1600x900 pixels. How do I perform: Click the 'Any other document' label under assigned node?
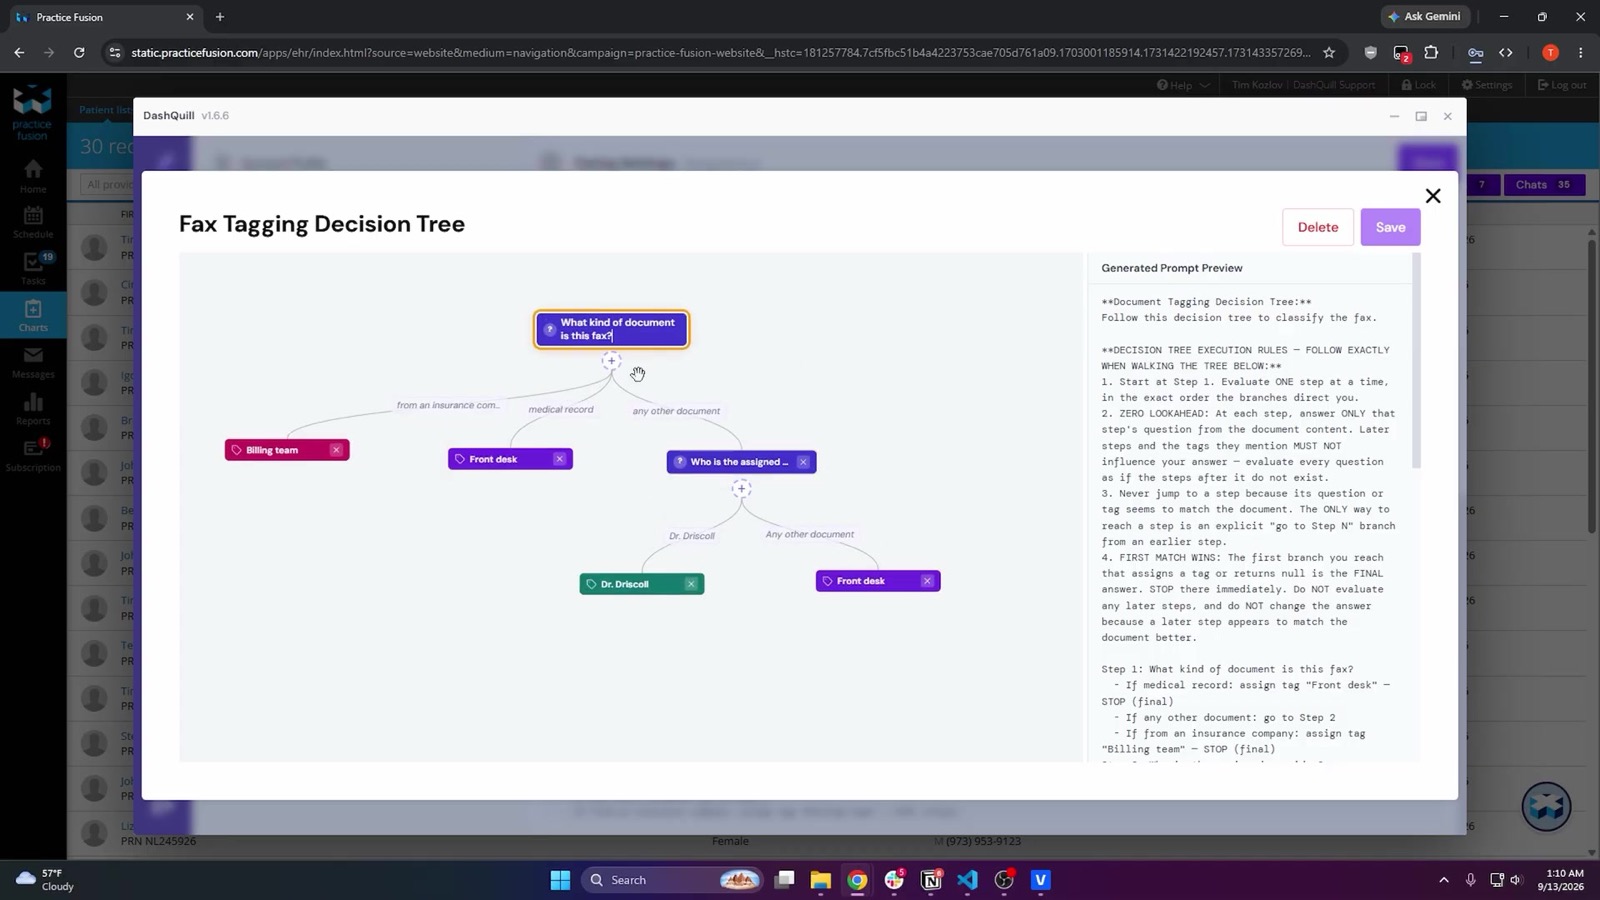coord(810,534)
